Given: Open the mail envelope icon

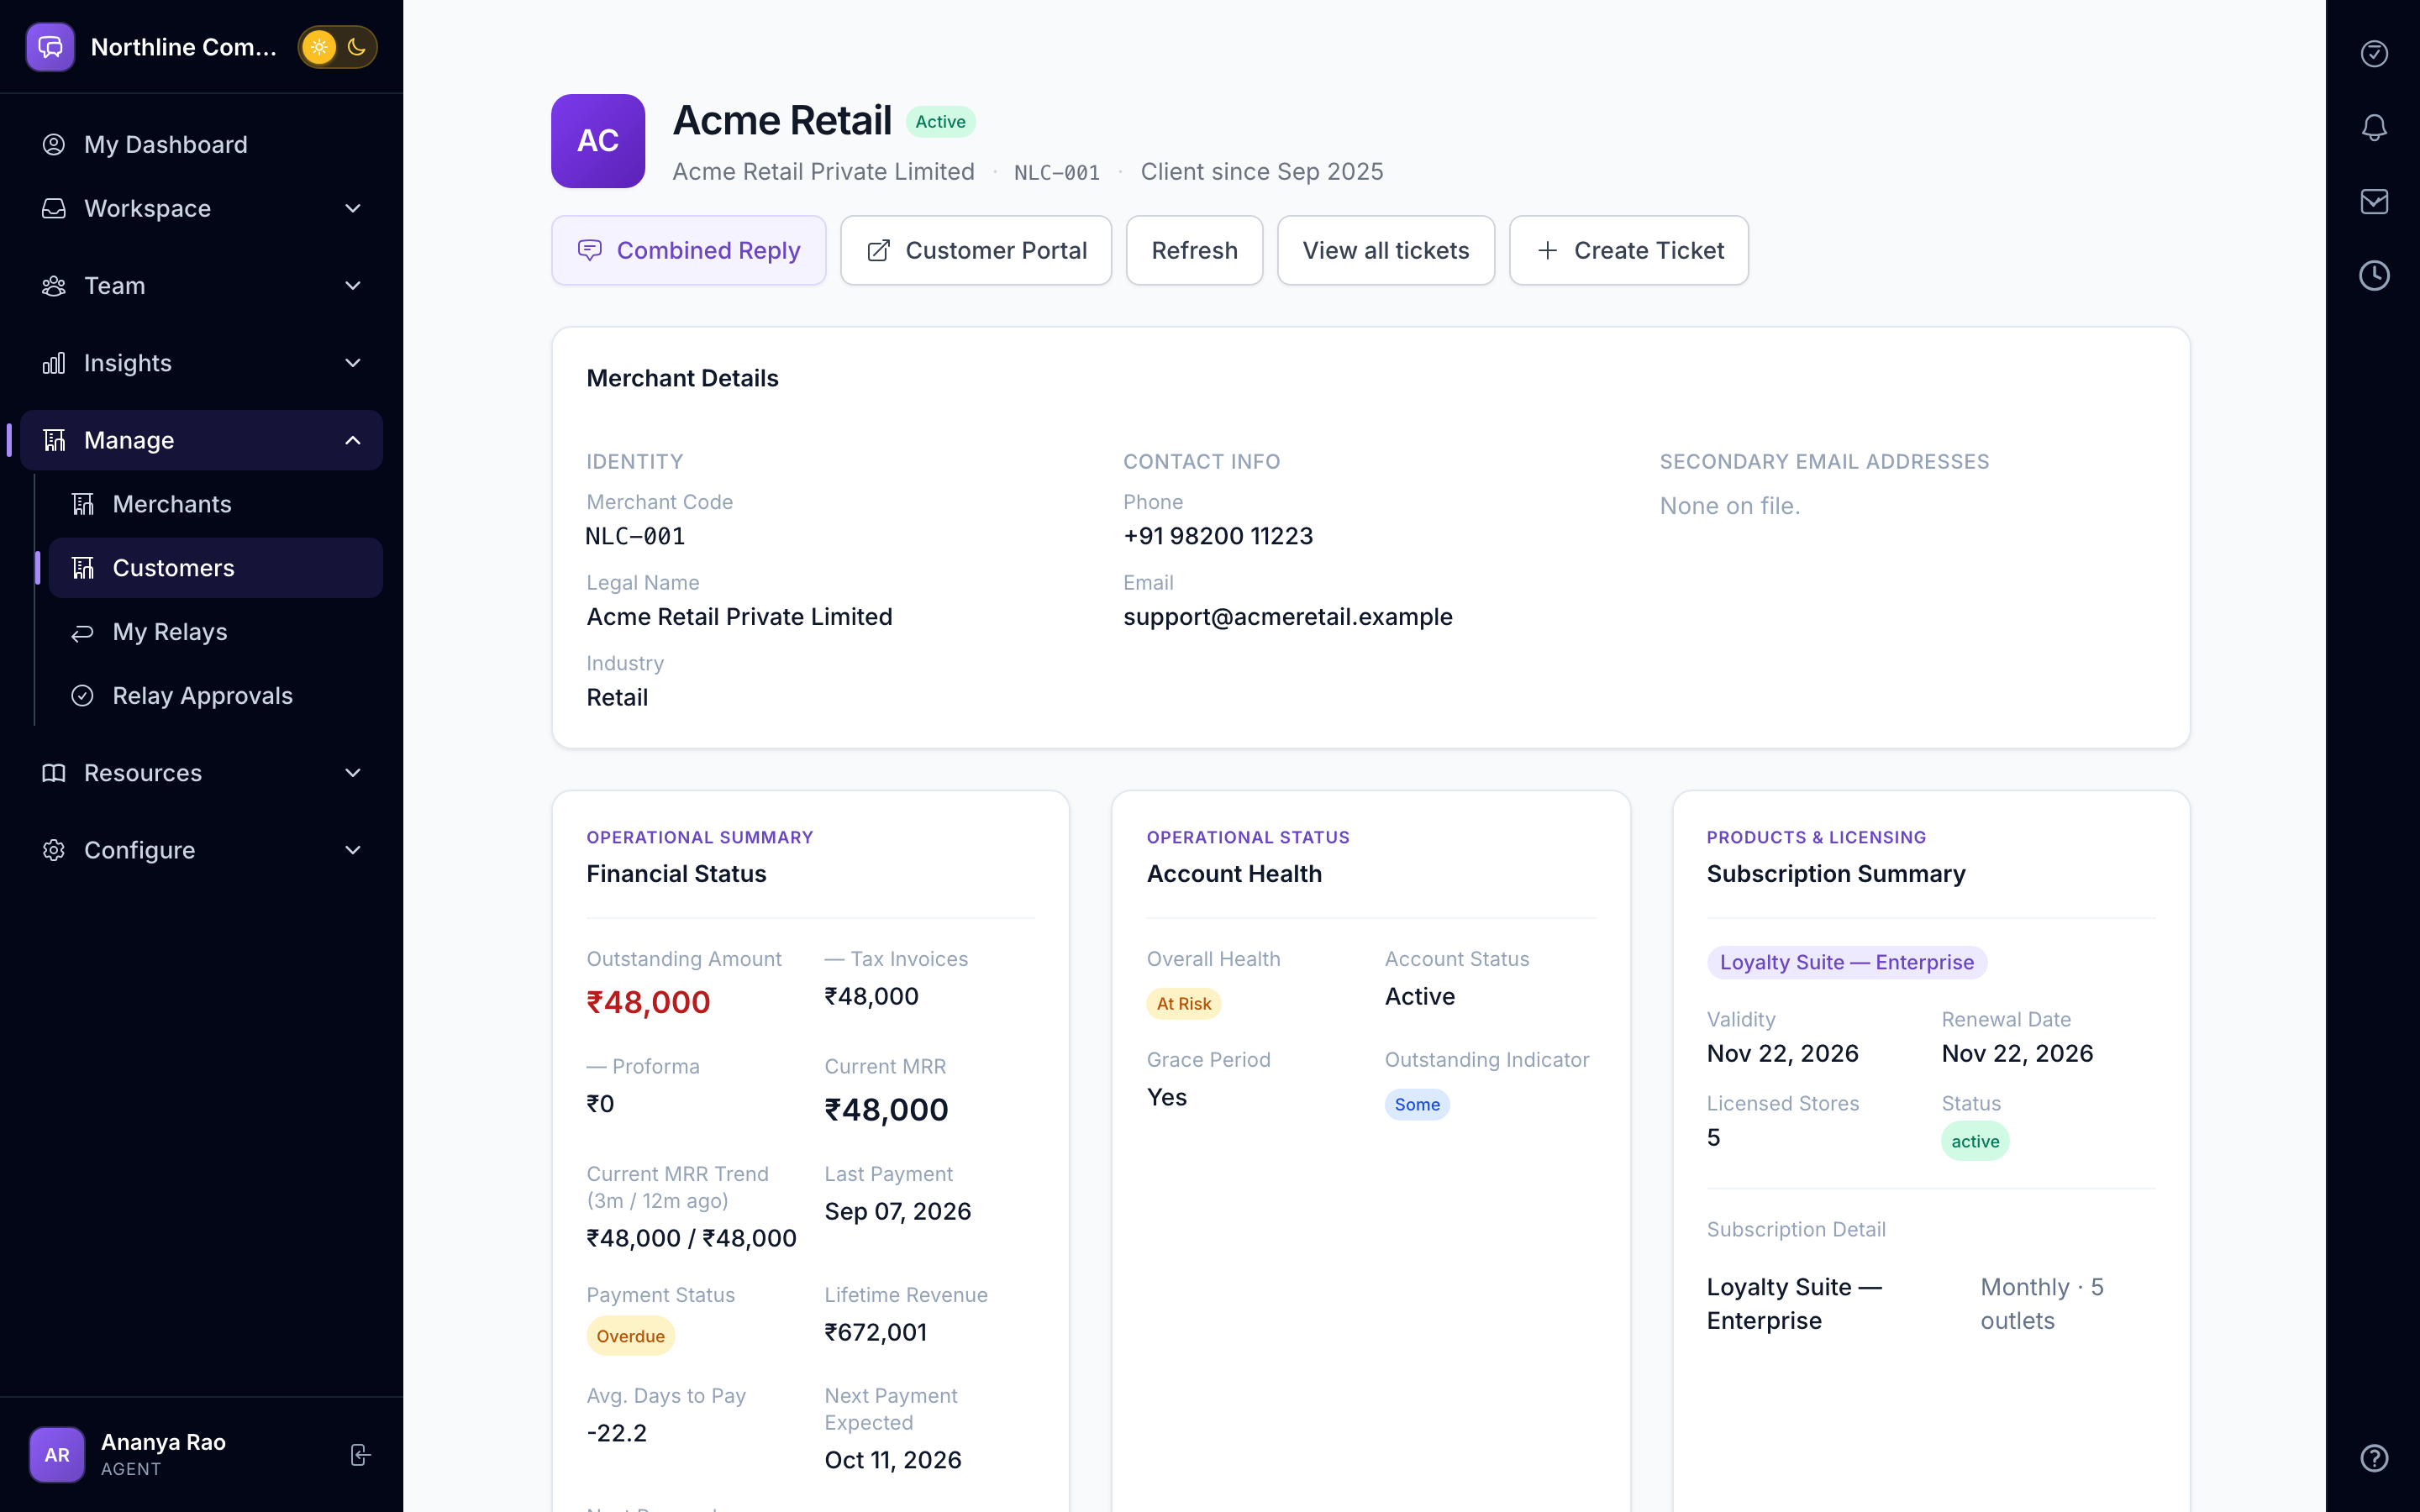Looking at the screenshot, I should (x=2374, y=201).
